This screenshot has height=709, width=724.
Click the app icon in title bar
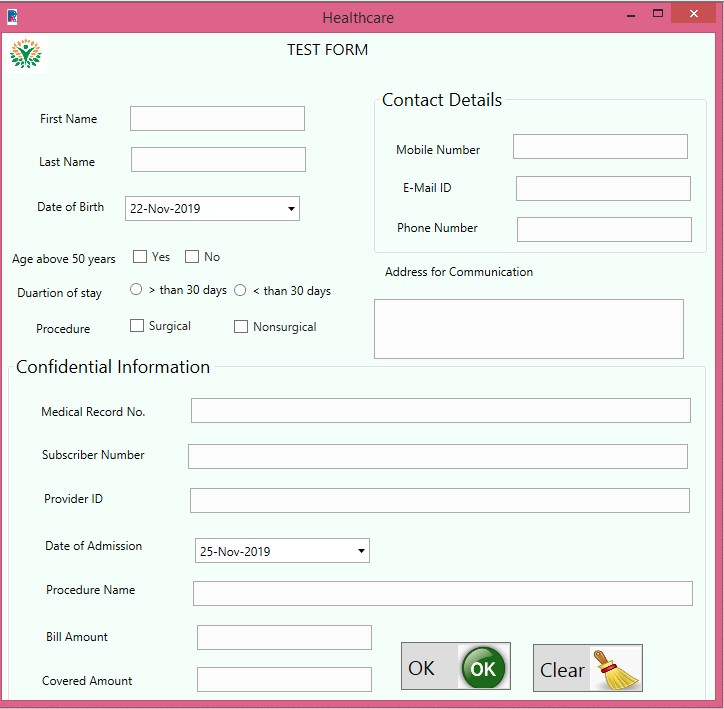11,17
